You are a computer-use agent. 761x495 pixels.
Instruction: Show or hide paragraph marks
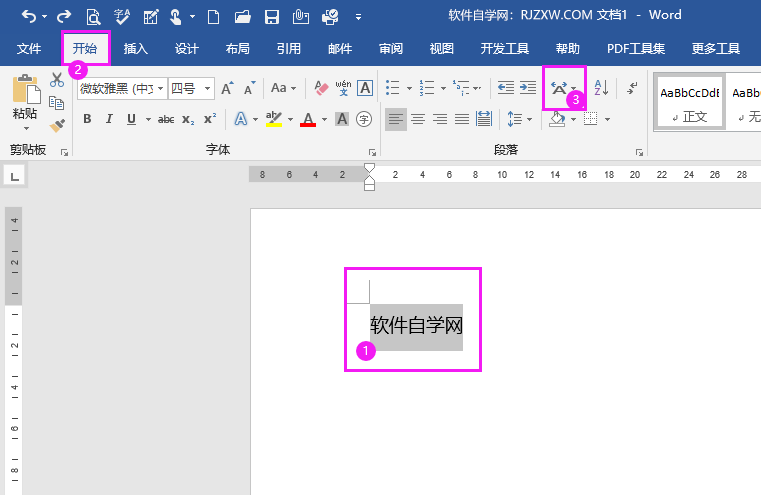click(x=631, y=88)
